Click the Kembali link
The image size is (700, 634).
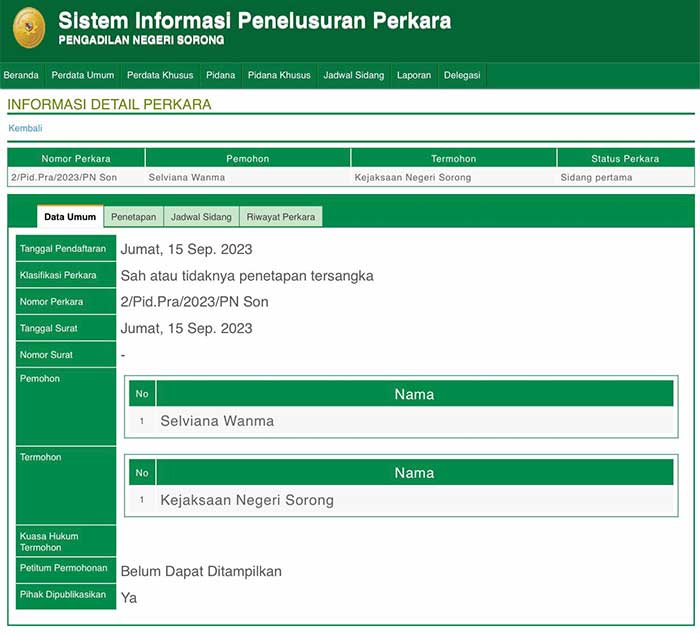(x=25, y=128)
